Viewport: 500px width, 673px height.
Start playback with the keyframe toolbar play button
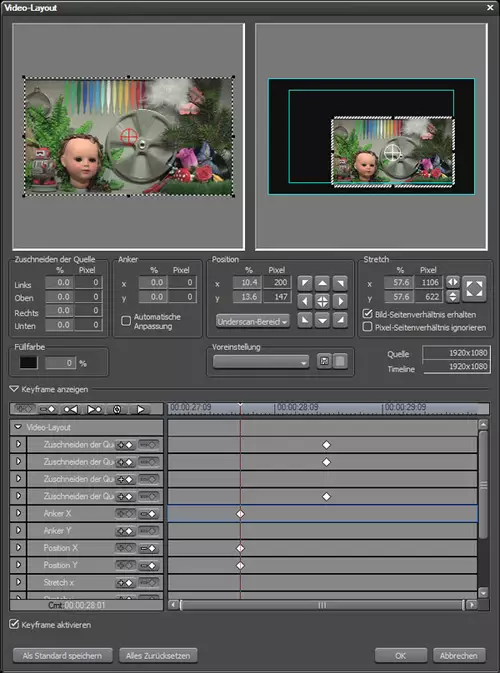tap(140, 409)
